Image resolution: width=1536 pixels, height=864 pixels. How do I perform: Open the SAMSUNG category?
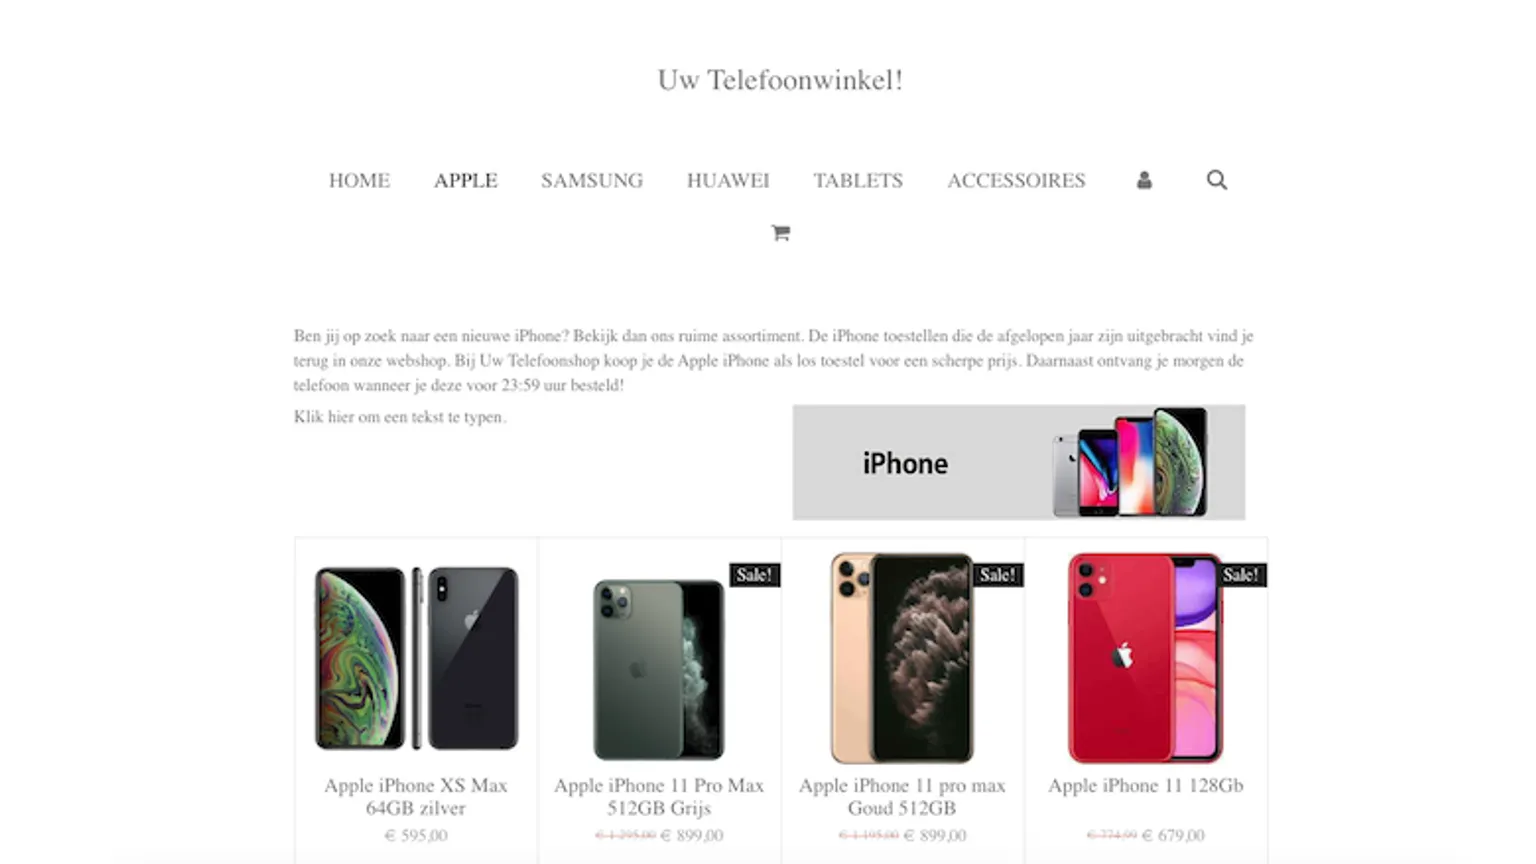pyautogui.click(x=592, y=180)
